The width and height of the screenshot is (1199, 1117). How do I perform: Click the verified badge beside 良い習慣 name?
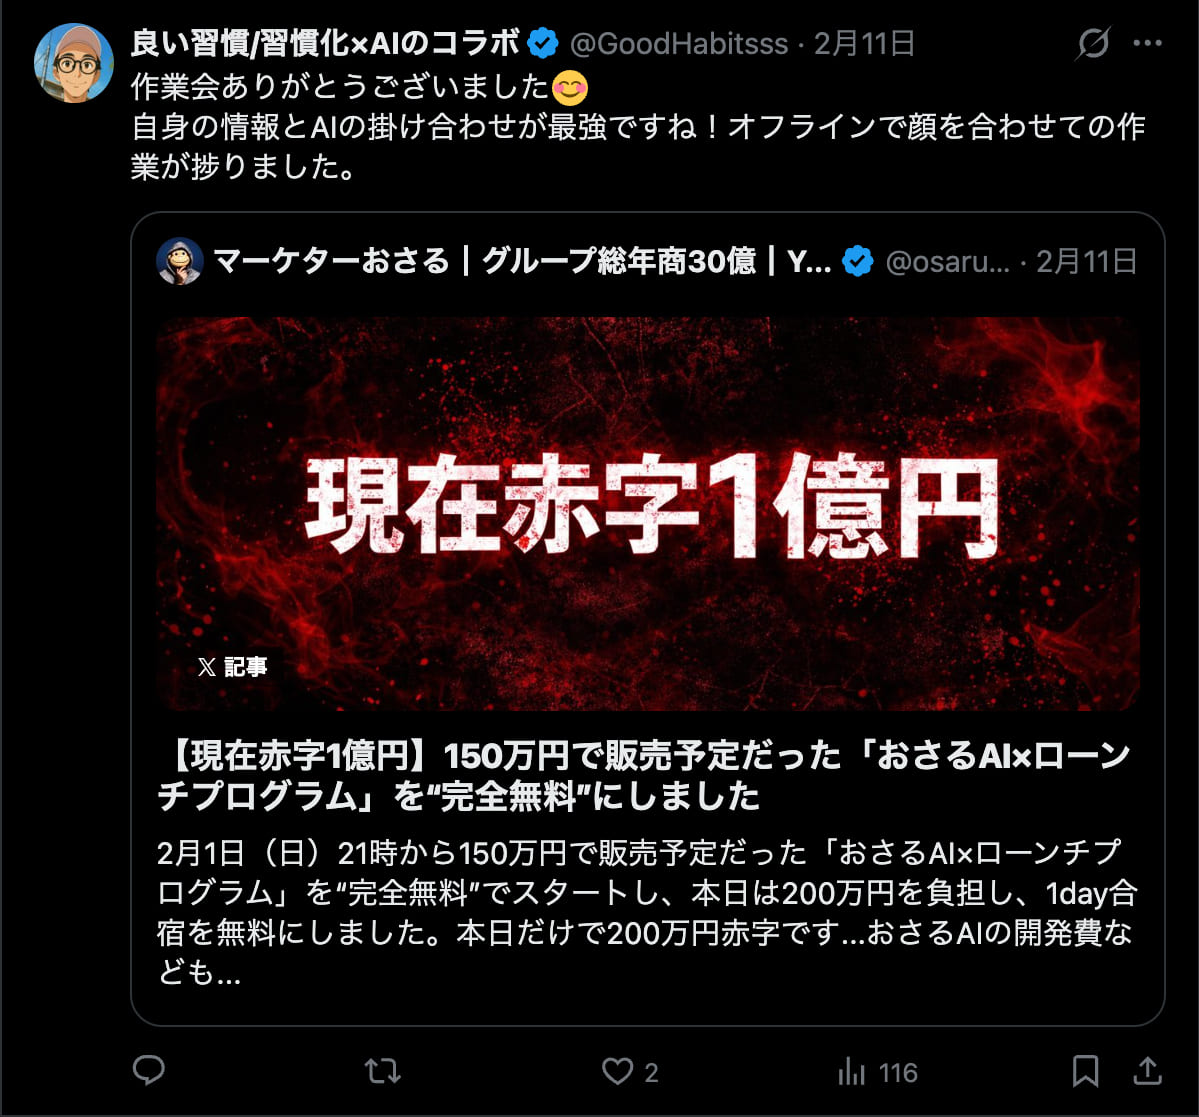(x=543, y=43)
